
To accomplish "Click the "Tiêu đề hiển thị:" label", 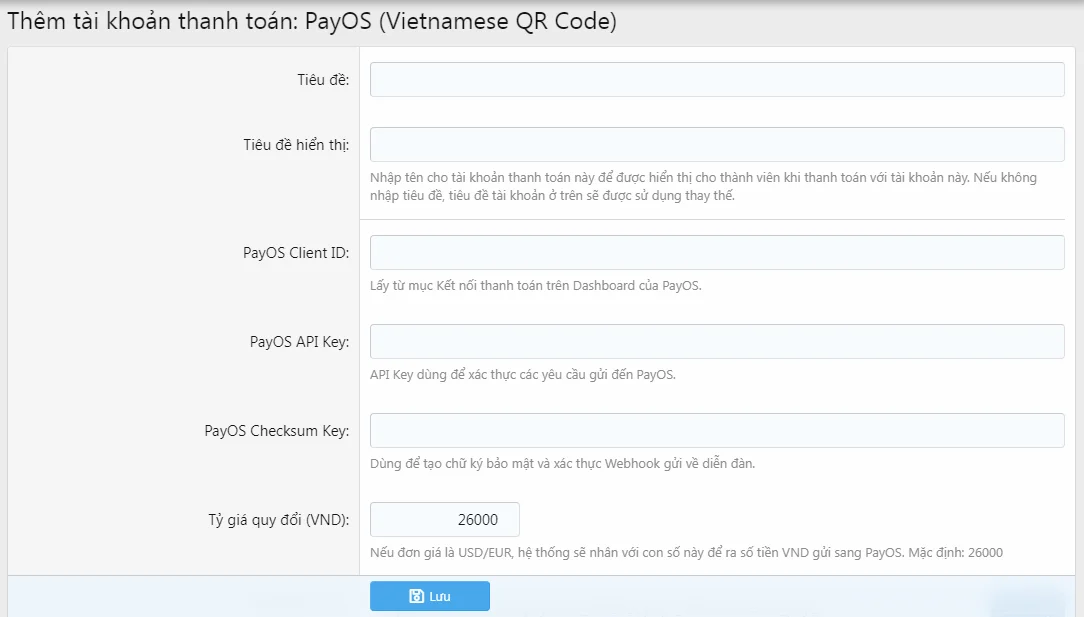I will 296,144.
